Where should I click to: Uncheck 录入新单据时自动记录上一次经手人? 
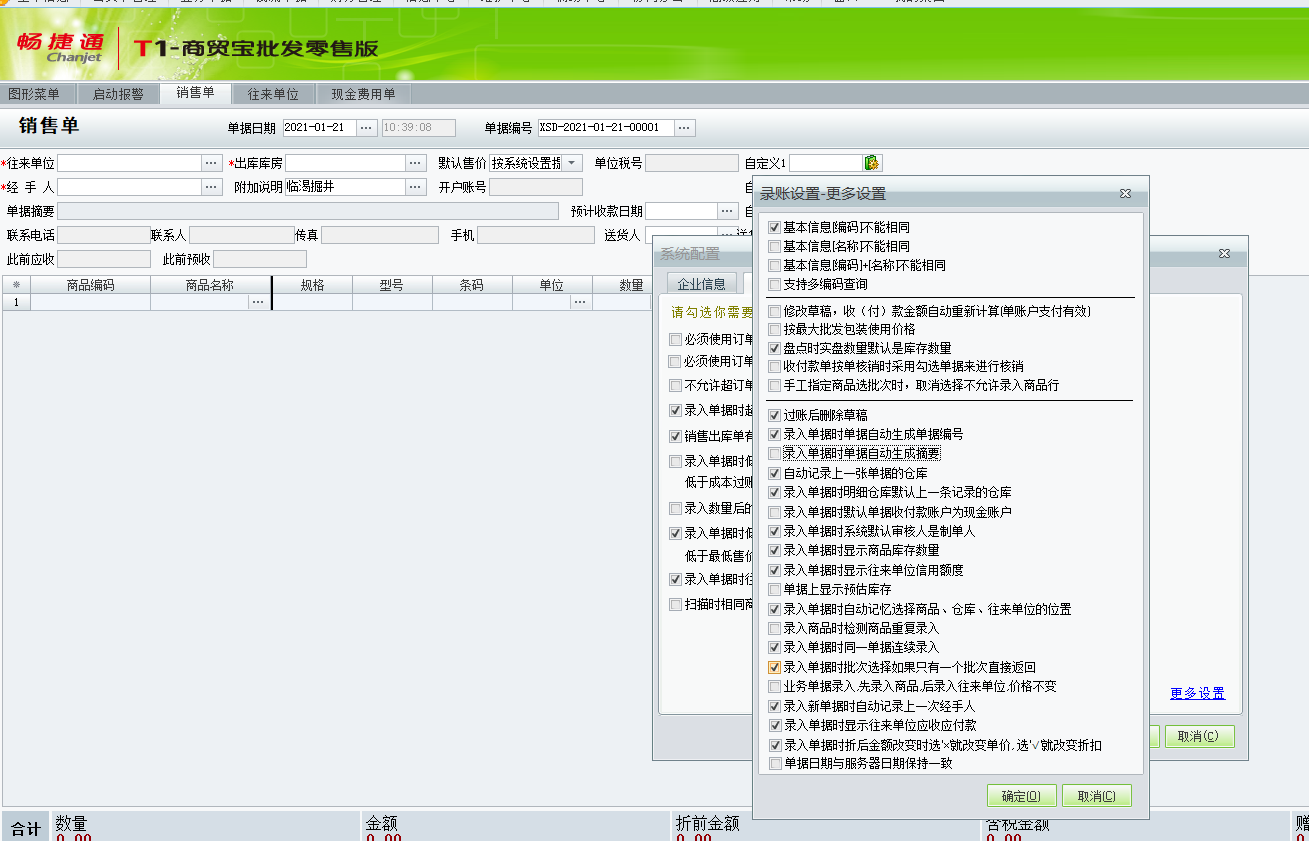tap(774, 706)
